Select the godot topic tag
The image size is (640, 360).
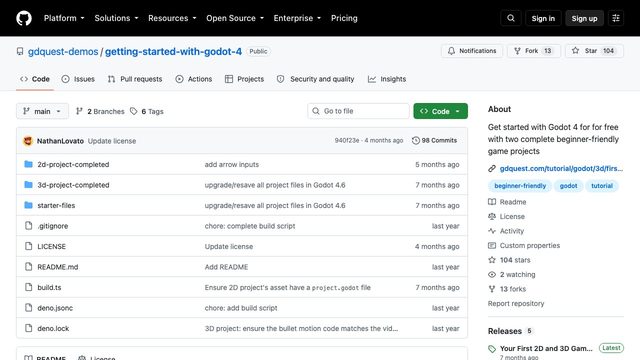click(568, 186)
